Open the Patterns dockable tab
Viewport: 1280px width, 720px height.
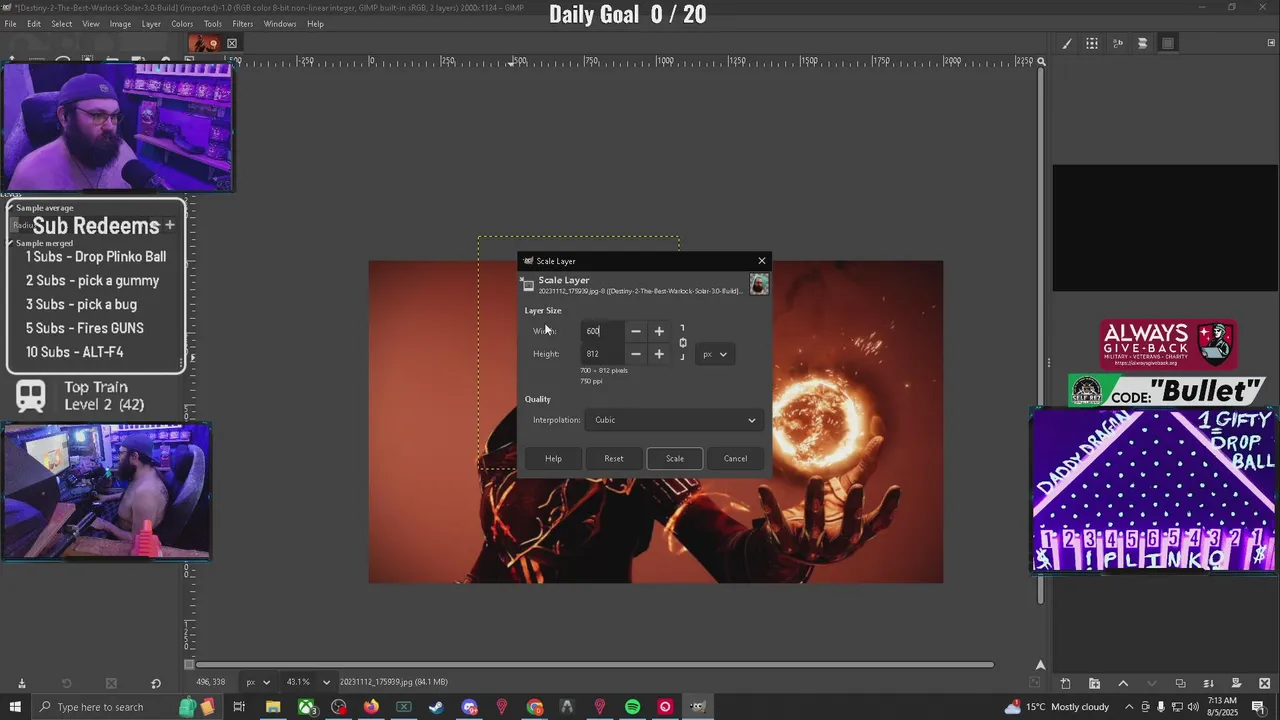(x=1092, y=43)
